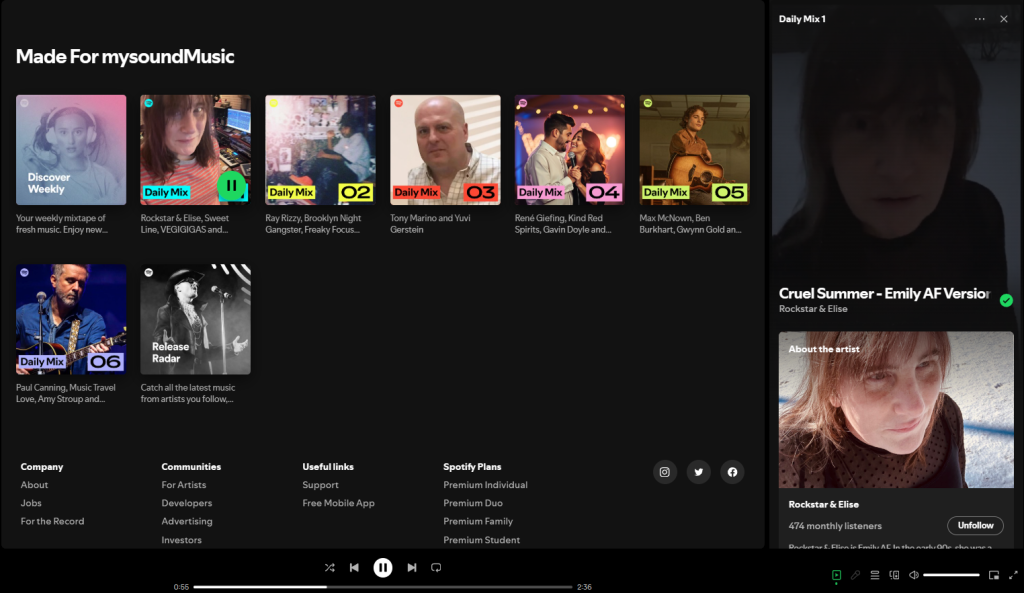
Task: Click the Developers footer link
Action: click(x=187, y=503)
